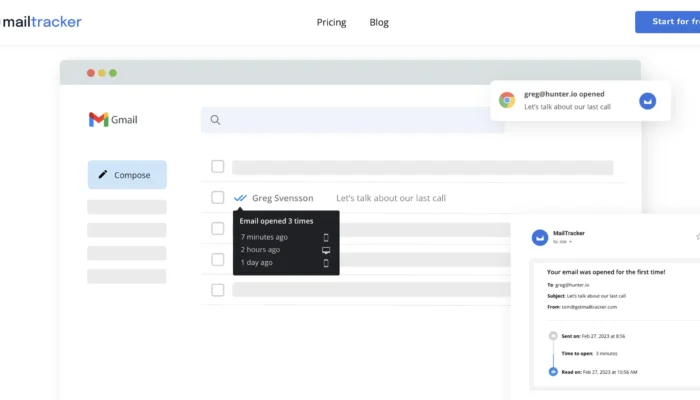Open the Greg Svensson sender name
700x400 pixels.
coord(283,198)
